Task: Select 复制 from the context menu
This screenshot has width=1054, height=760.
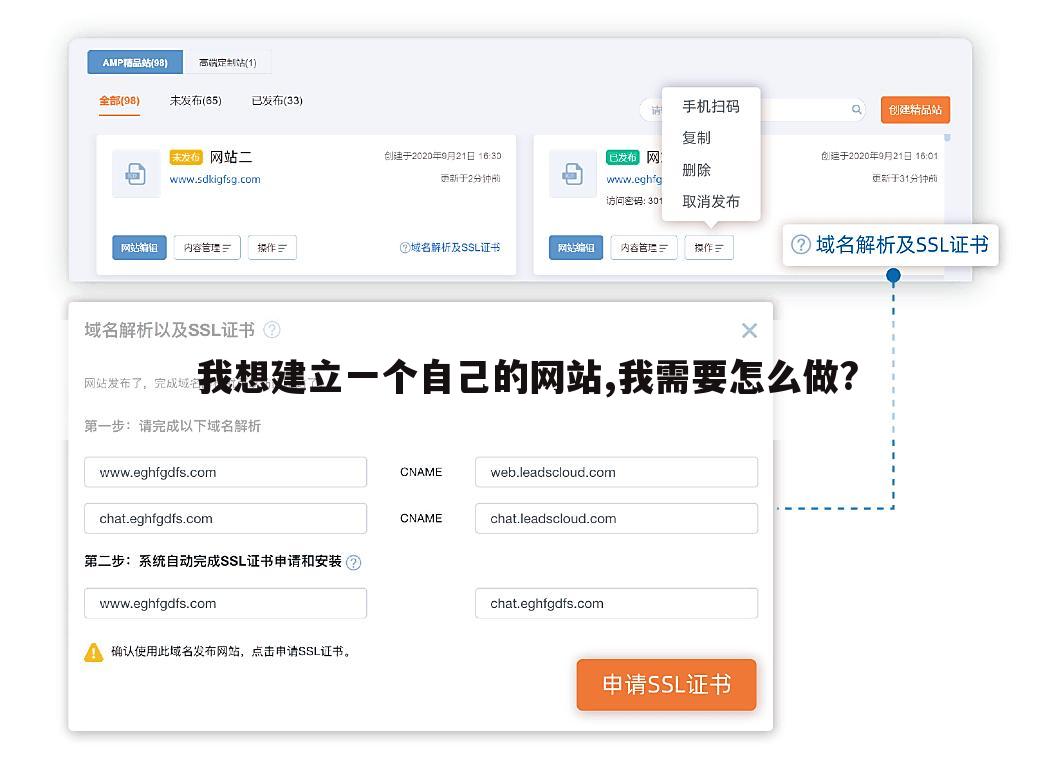Action: (x=697, y=138)
